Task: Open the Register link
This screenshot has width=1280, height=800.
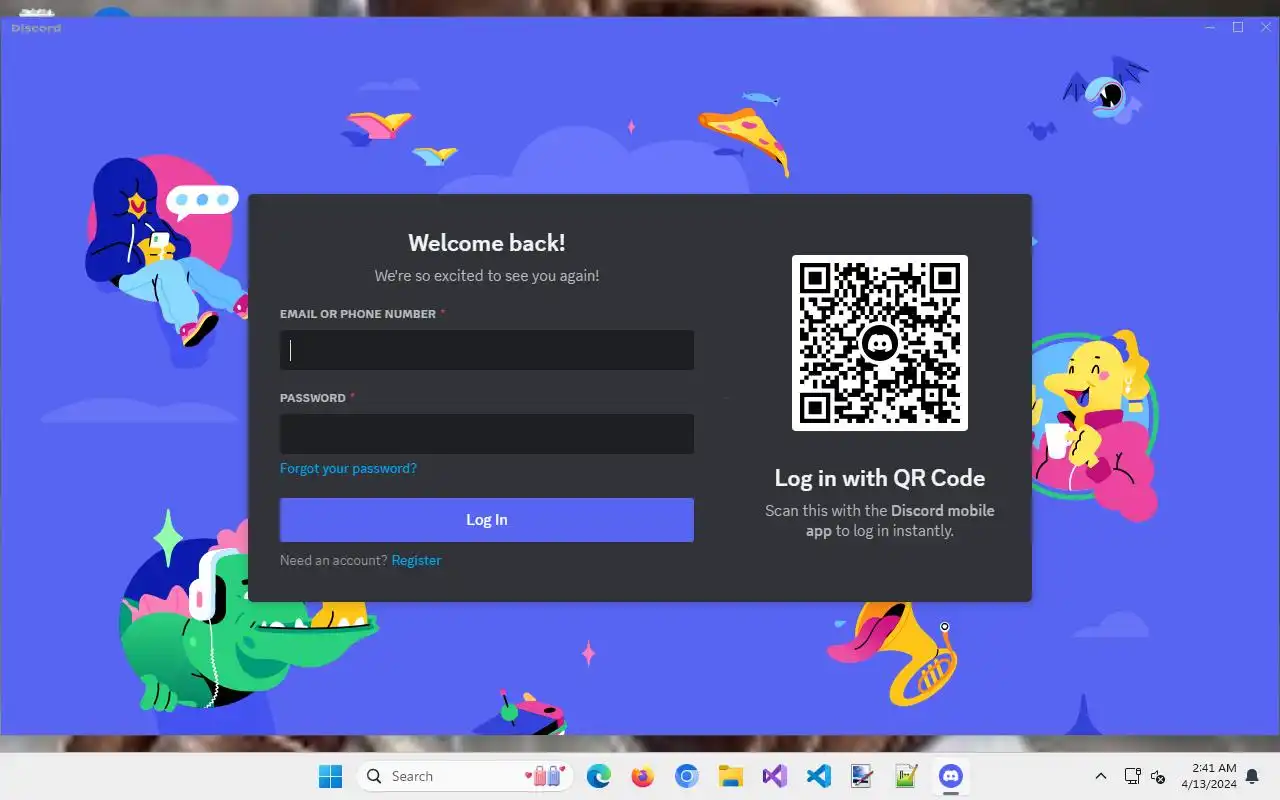Action: [416, 560]
